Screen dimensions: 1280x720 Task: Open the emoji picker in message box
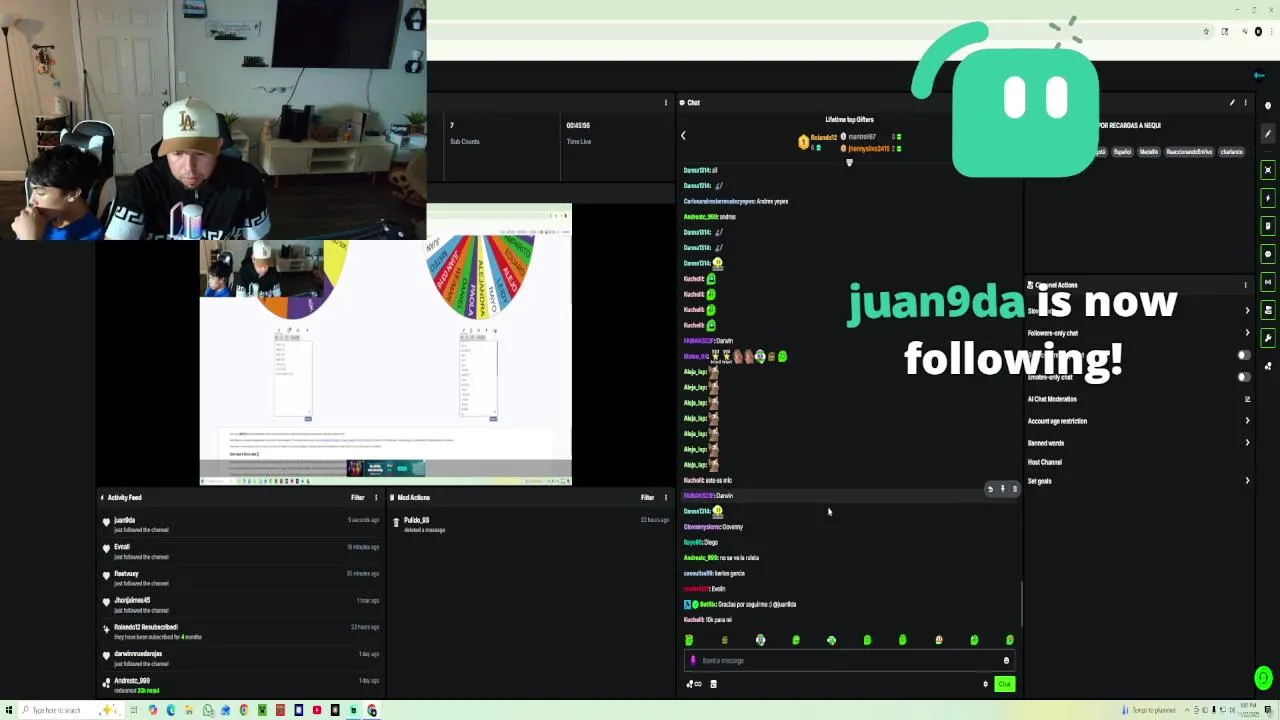pos(1006,660)
